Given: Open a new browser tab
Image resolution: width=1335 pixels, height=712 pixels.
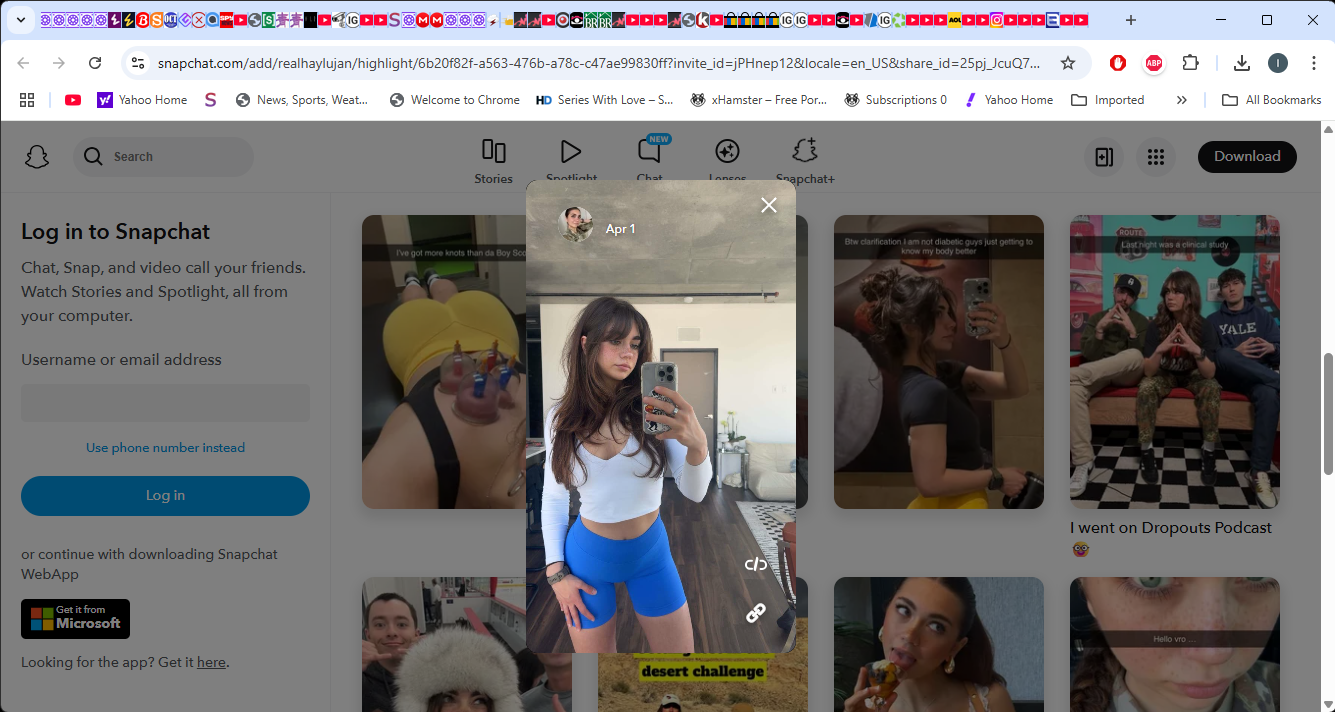Looking at the screenshot, I should (x=1131, y=20).
